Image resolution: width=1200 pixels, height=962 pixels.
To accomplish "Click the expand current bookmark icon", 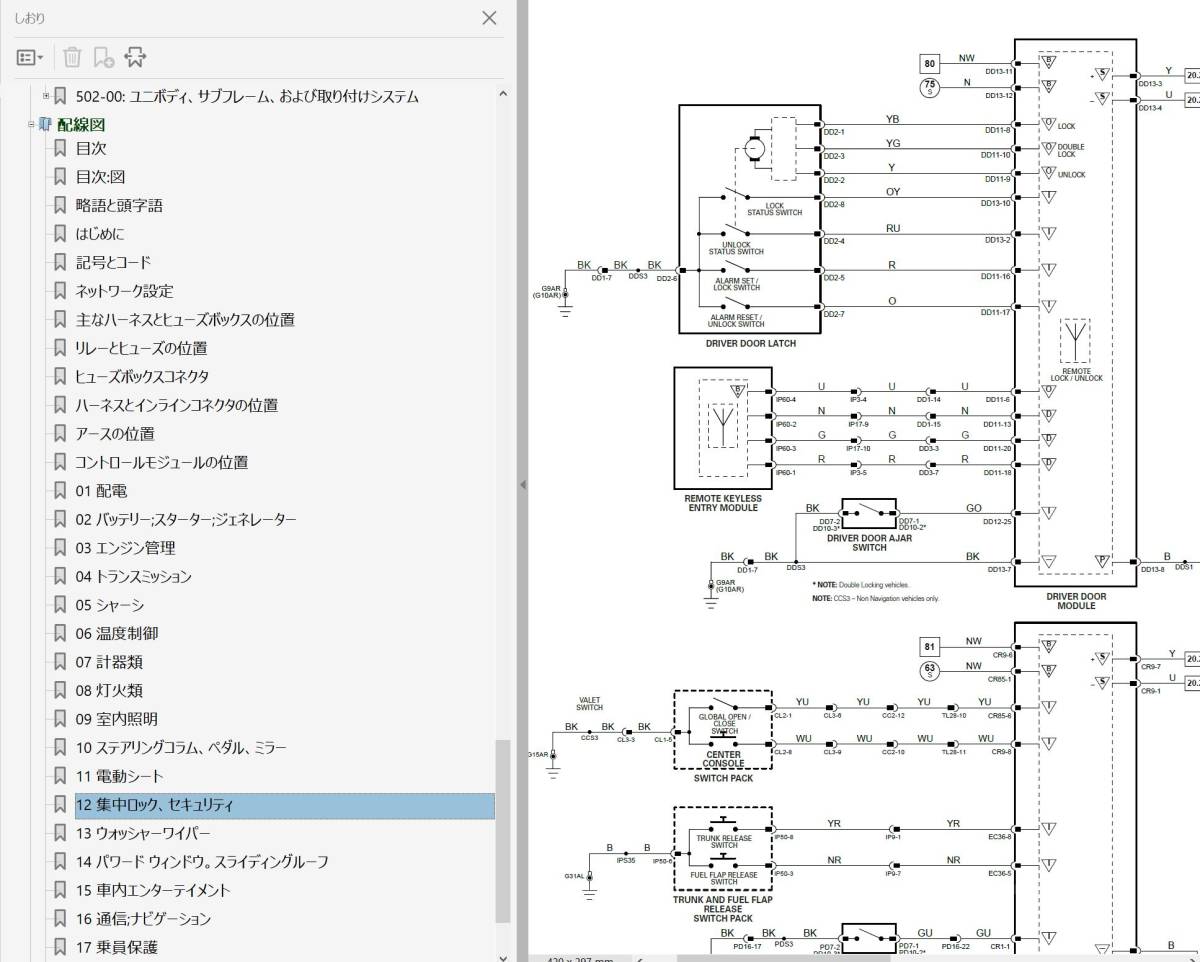I will pos(135,58).
